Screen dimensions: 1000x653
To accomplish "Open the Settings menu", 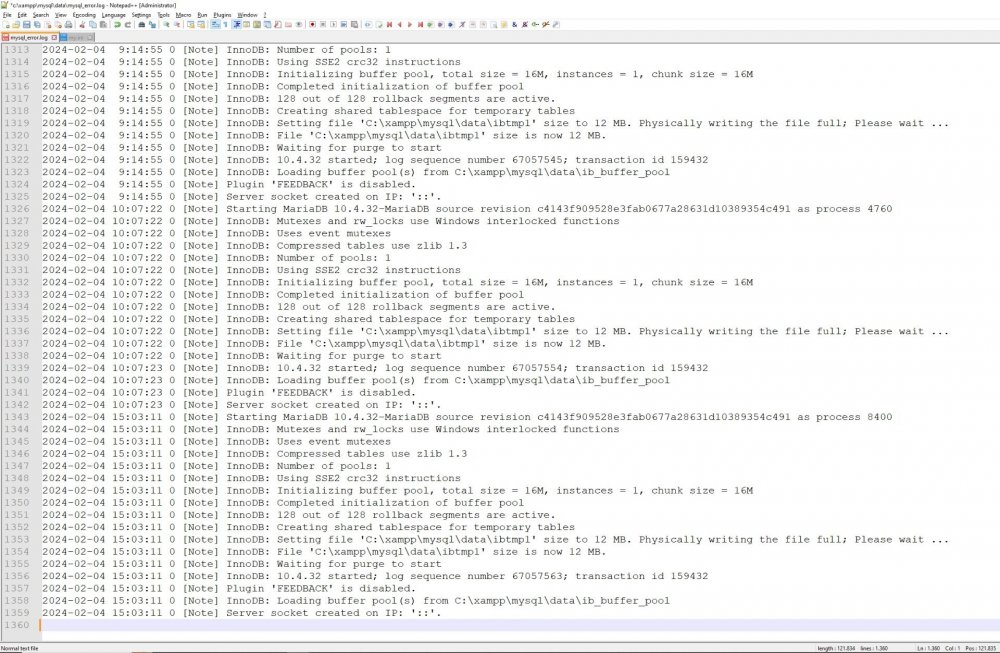I will pos(139,16).
